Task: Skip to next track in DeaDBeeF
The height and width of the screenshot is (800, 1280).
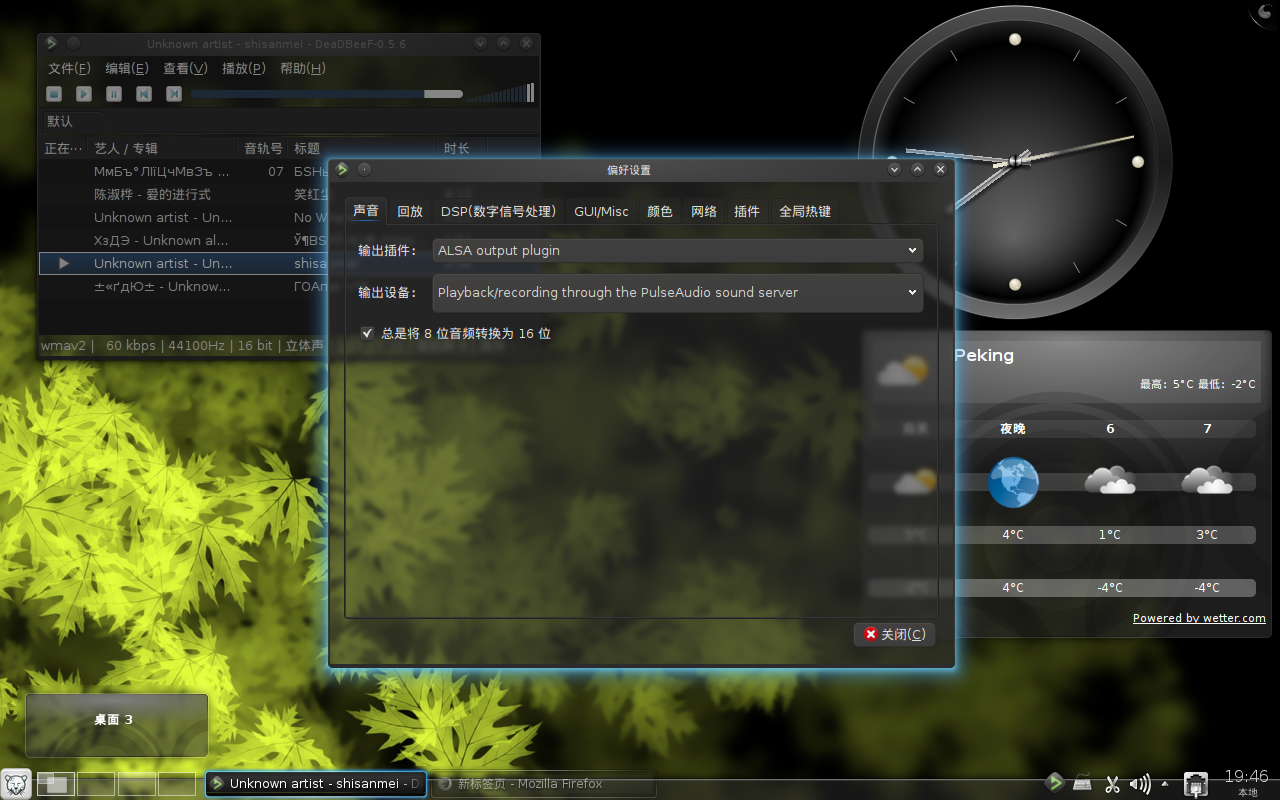Action: pos(174,94)
